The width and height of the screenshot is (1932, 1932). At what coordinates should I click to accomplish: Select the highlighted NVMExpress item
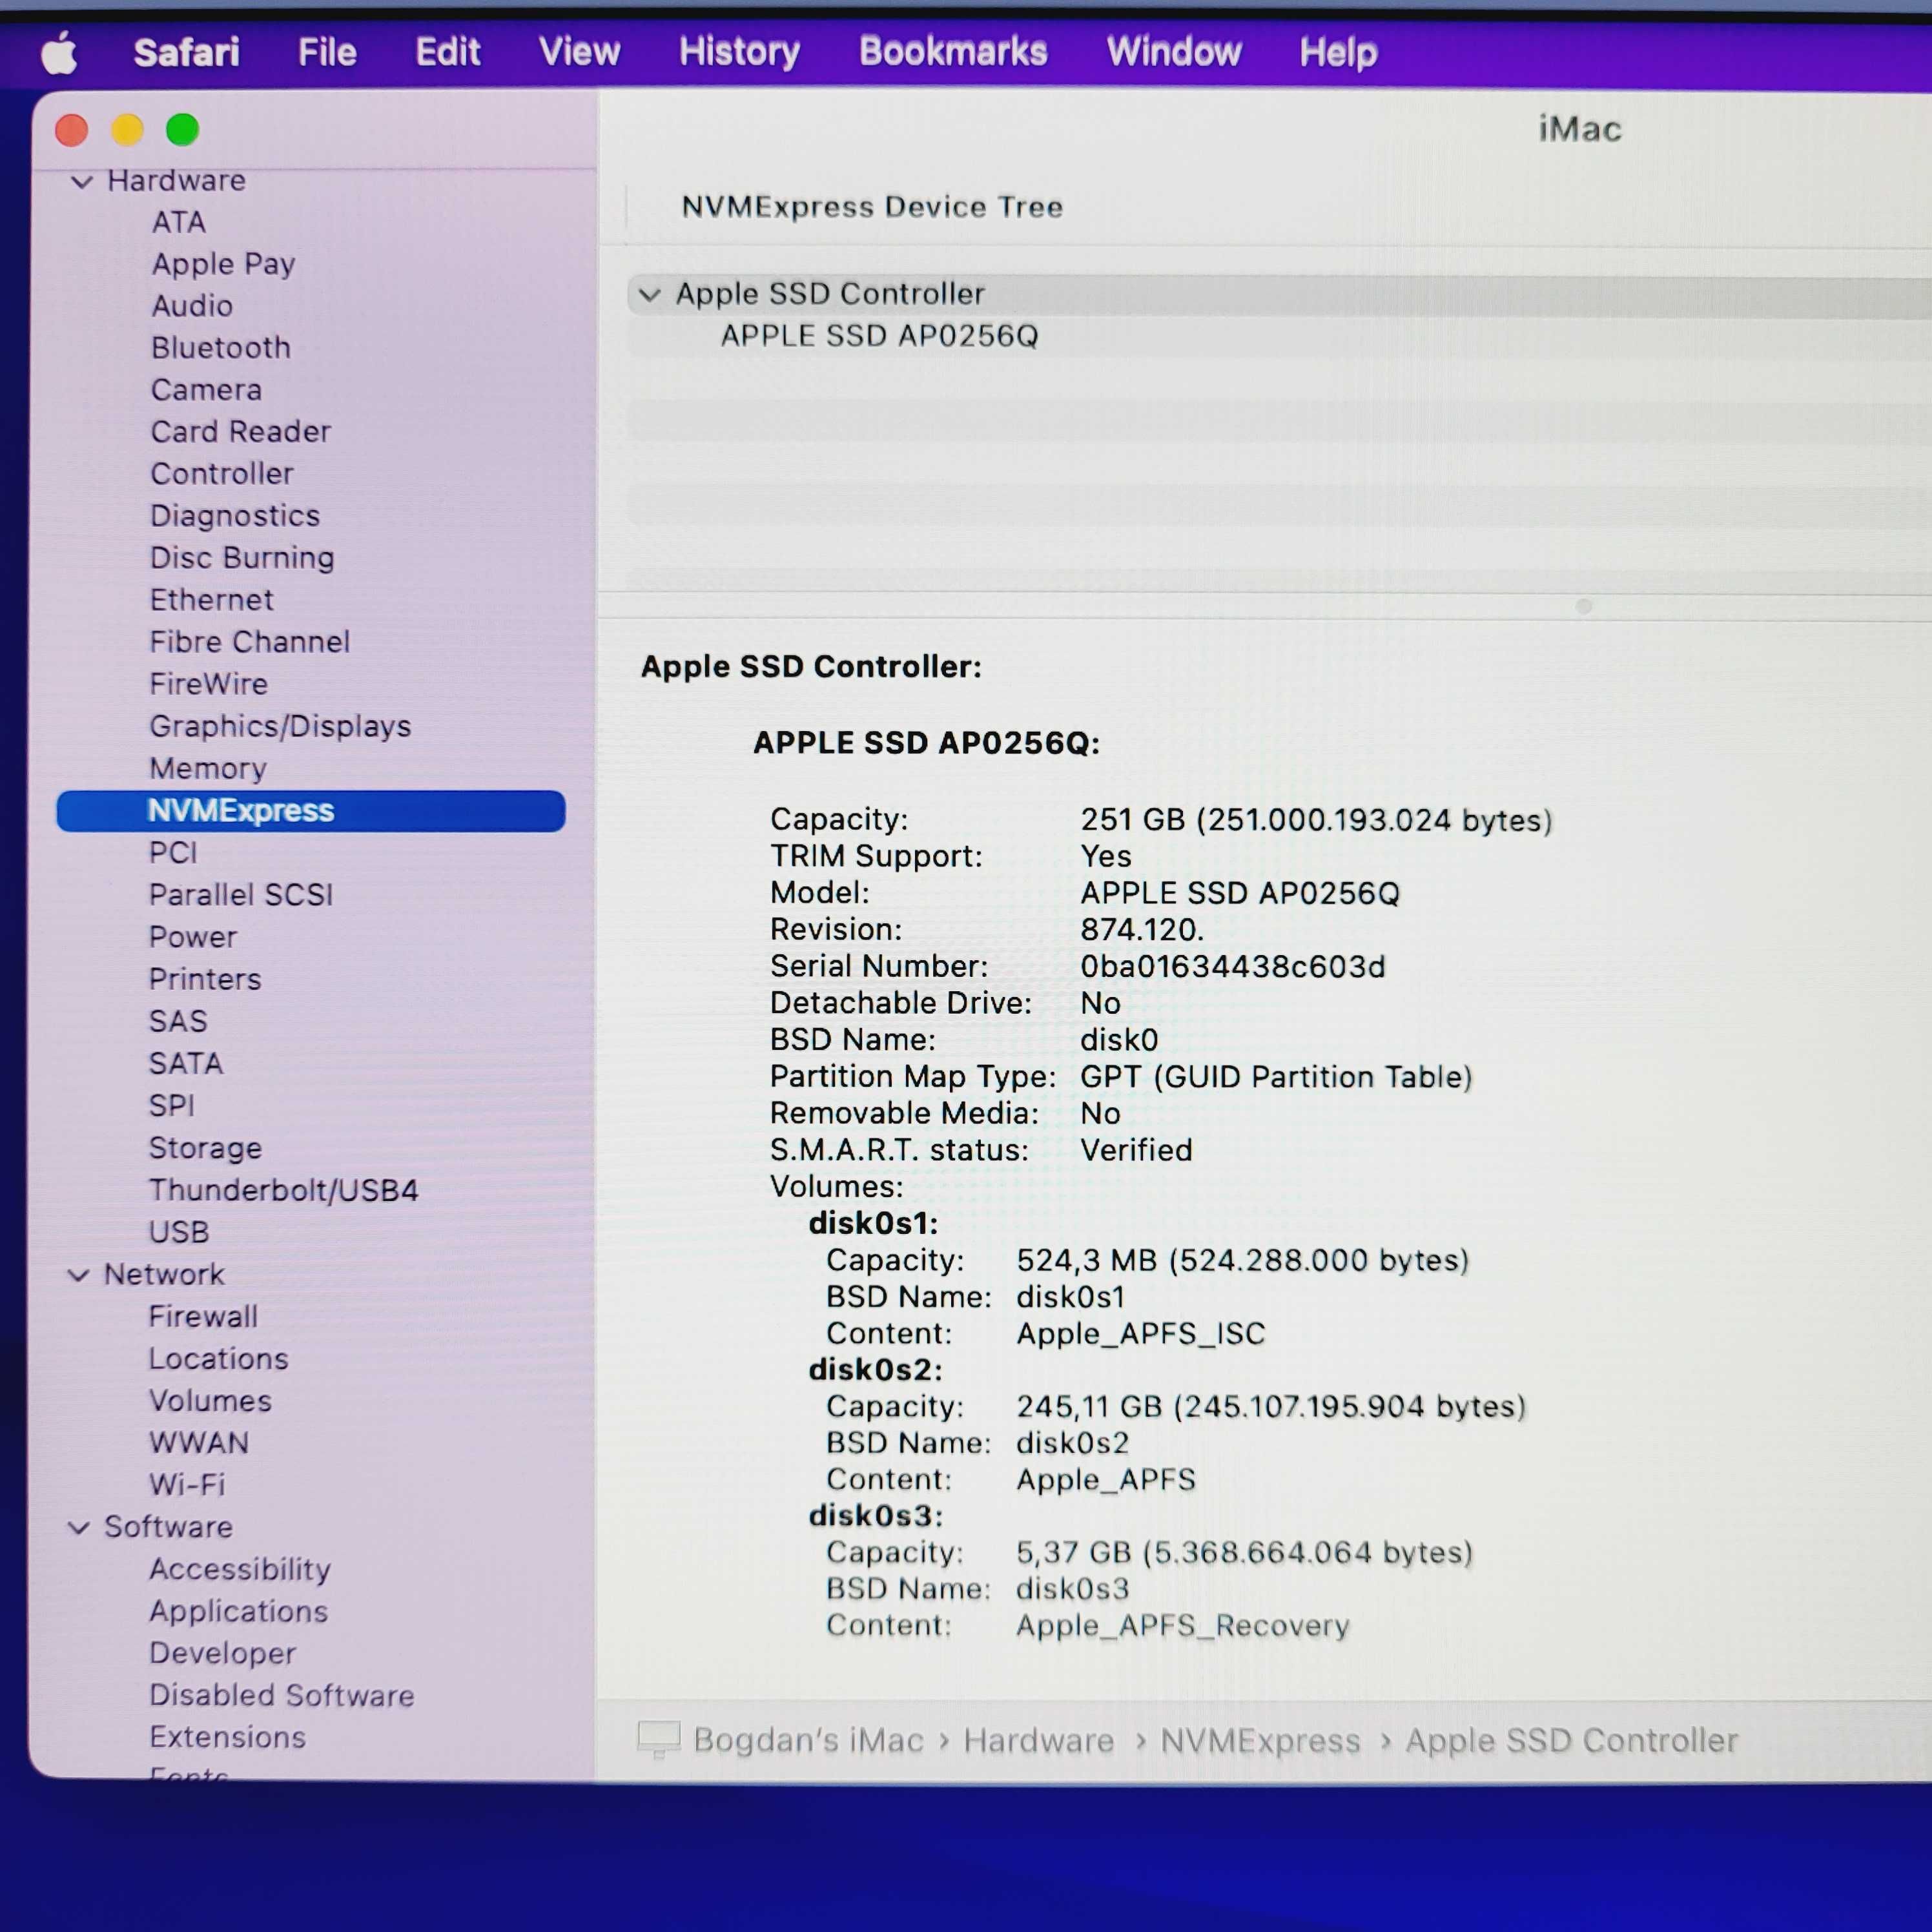click(311, 811)
